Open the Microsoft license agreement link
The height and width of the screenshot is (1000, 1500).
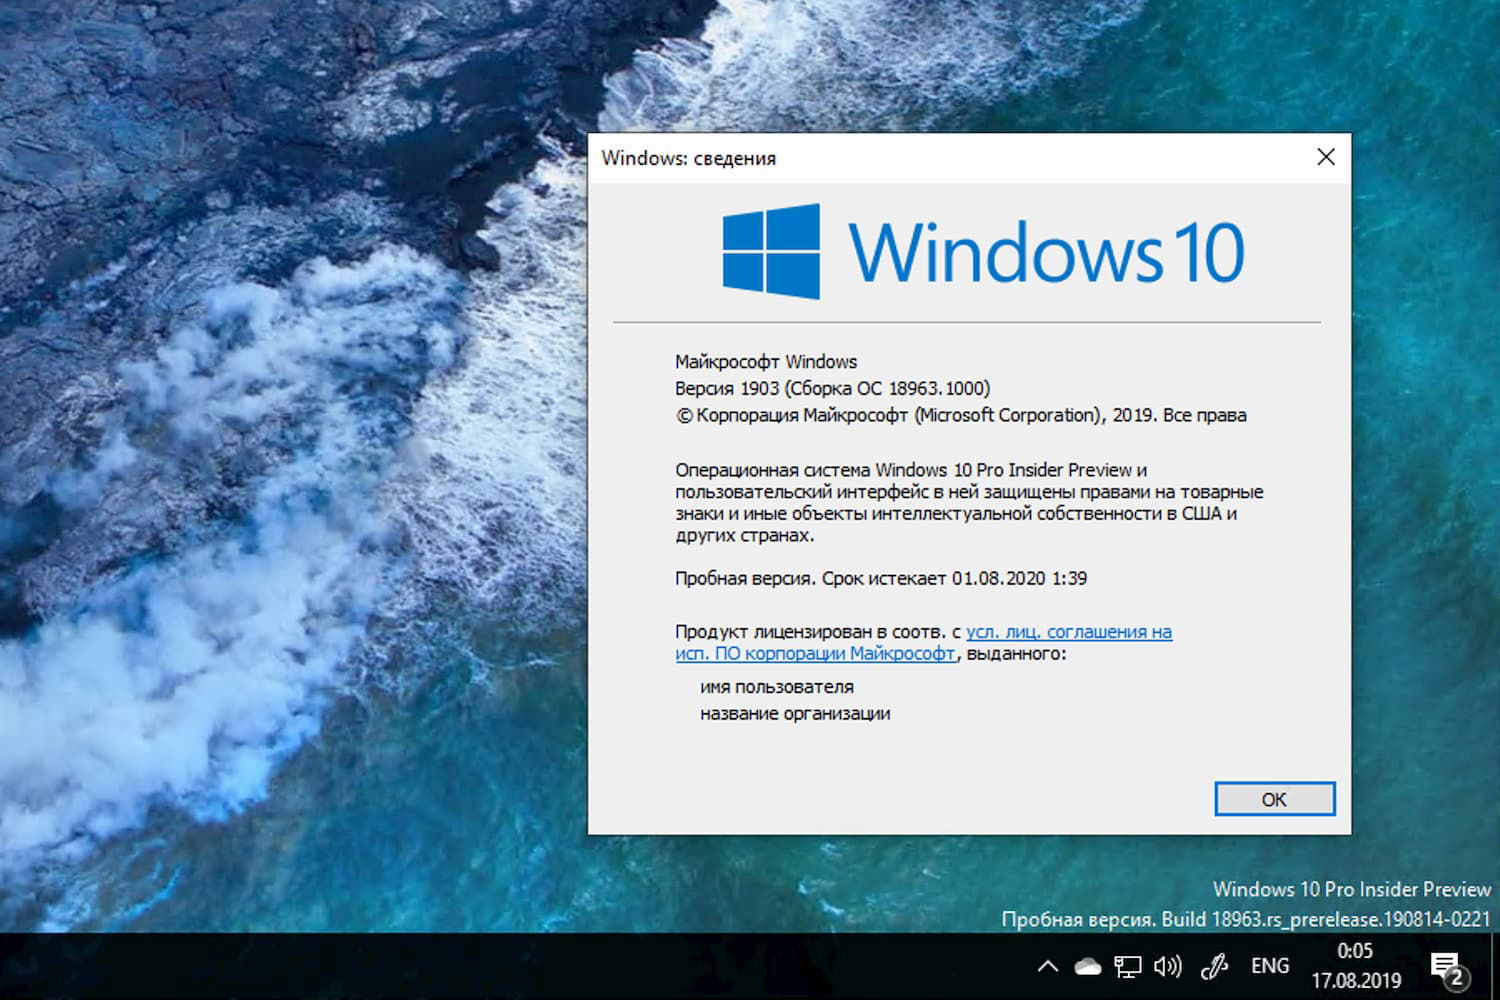pos(1070,631)
